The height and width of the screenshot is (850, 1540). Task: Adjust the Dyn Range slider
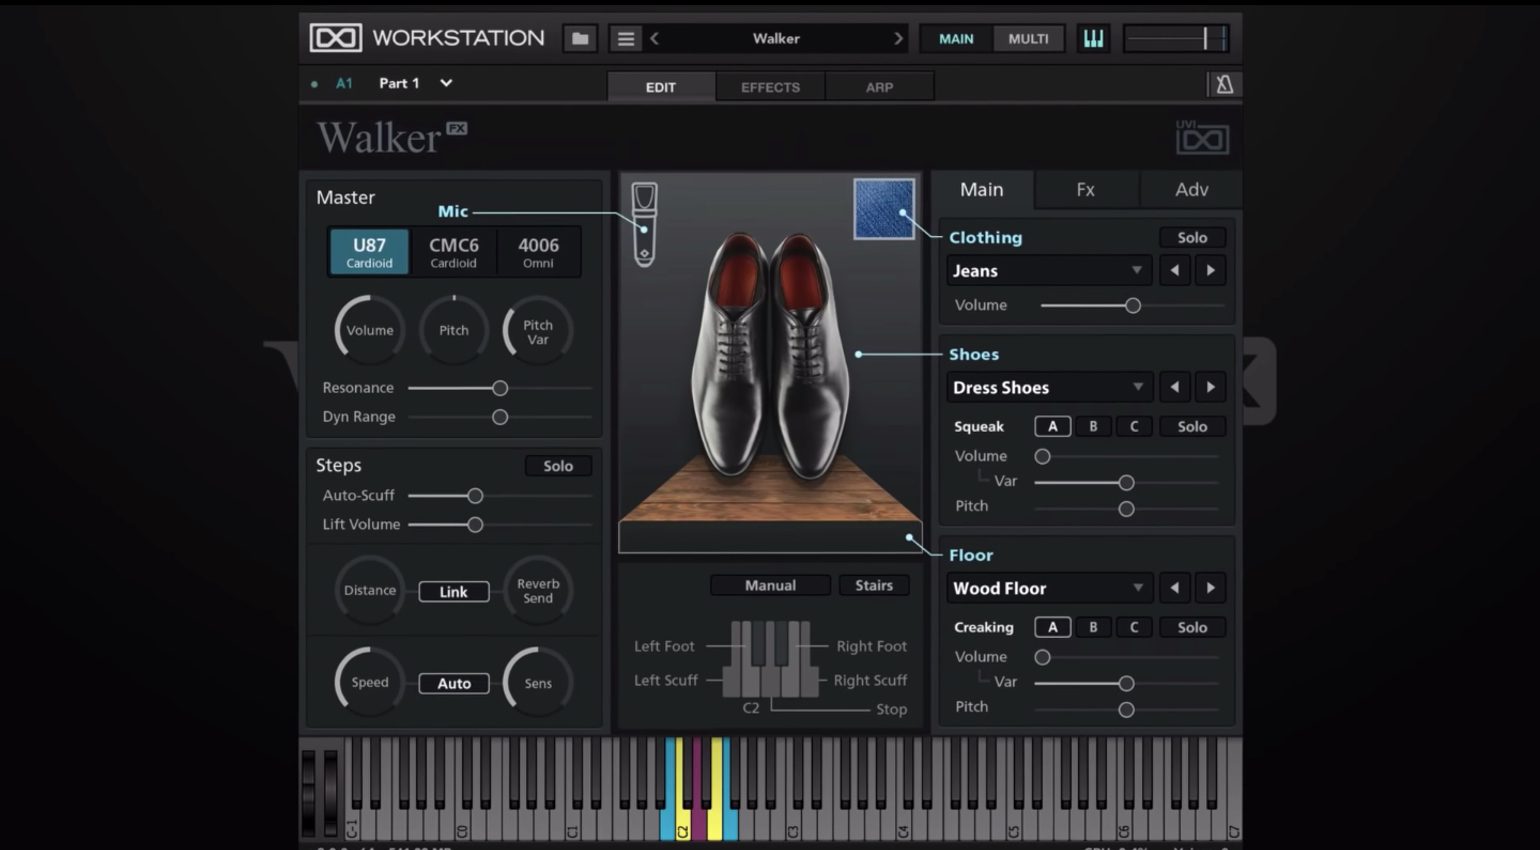[500, 417]
